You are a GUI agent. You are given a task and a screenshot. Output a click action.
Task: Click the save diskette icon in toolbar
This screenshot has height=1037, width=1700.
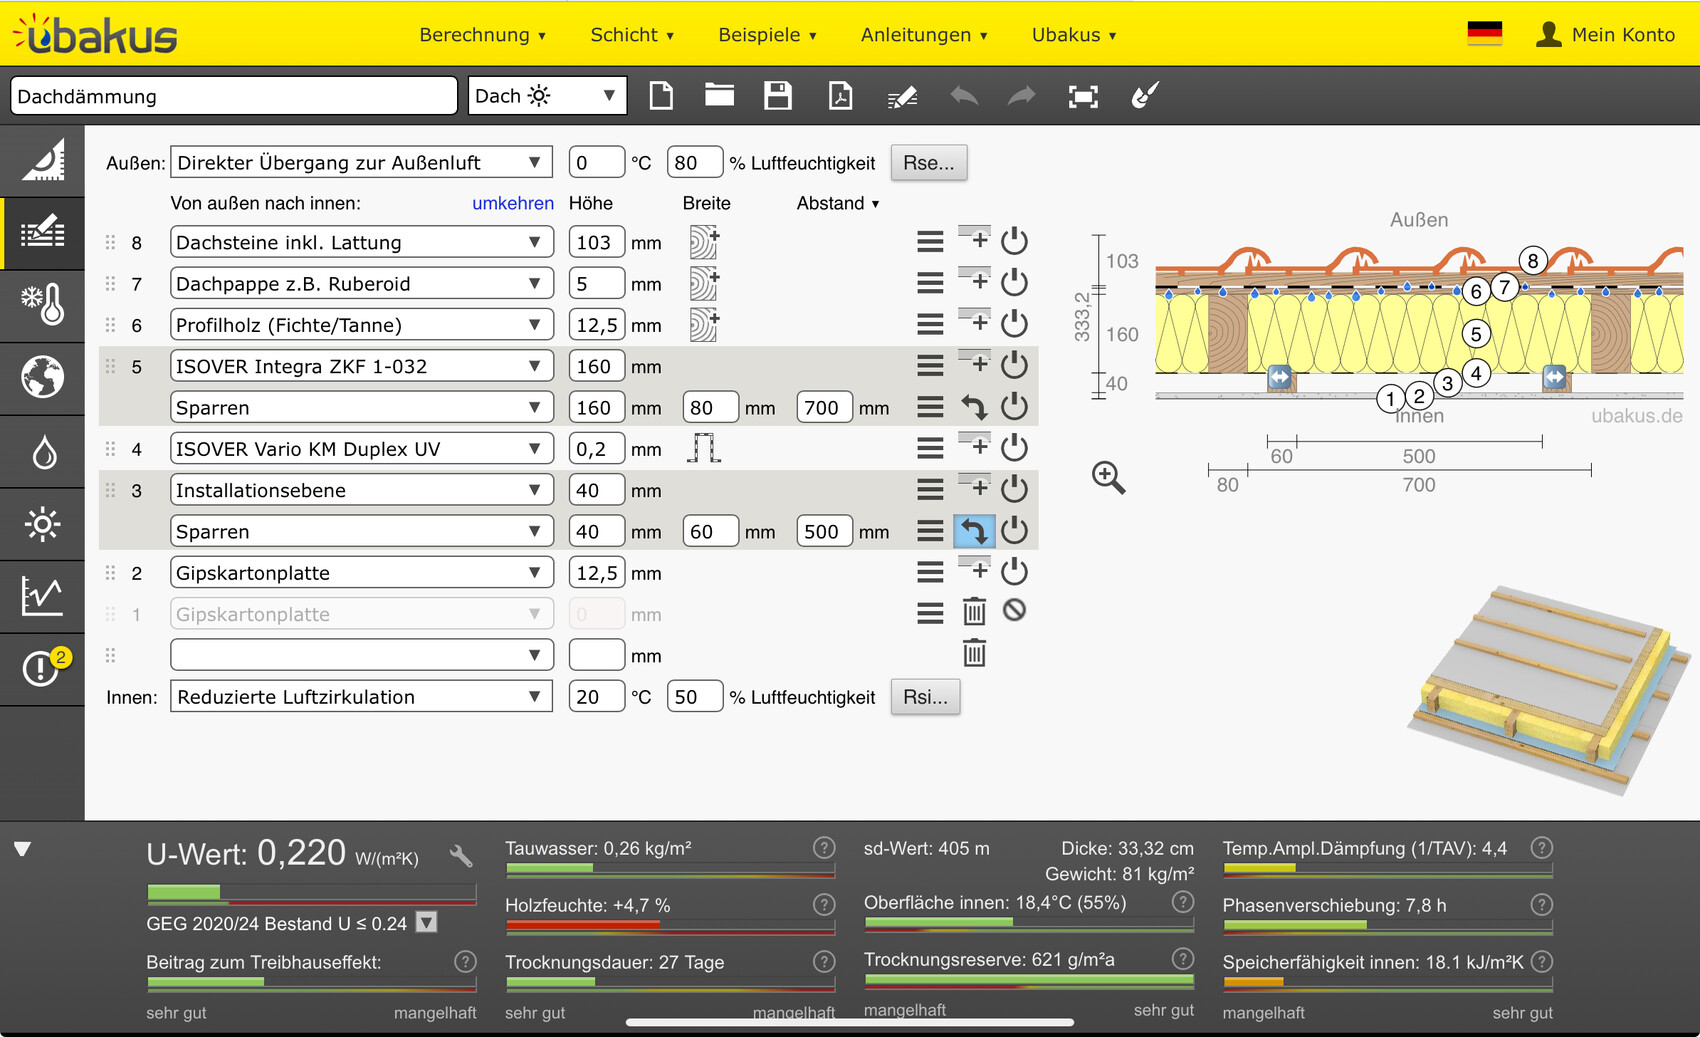point(777,96)
